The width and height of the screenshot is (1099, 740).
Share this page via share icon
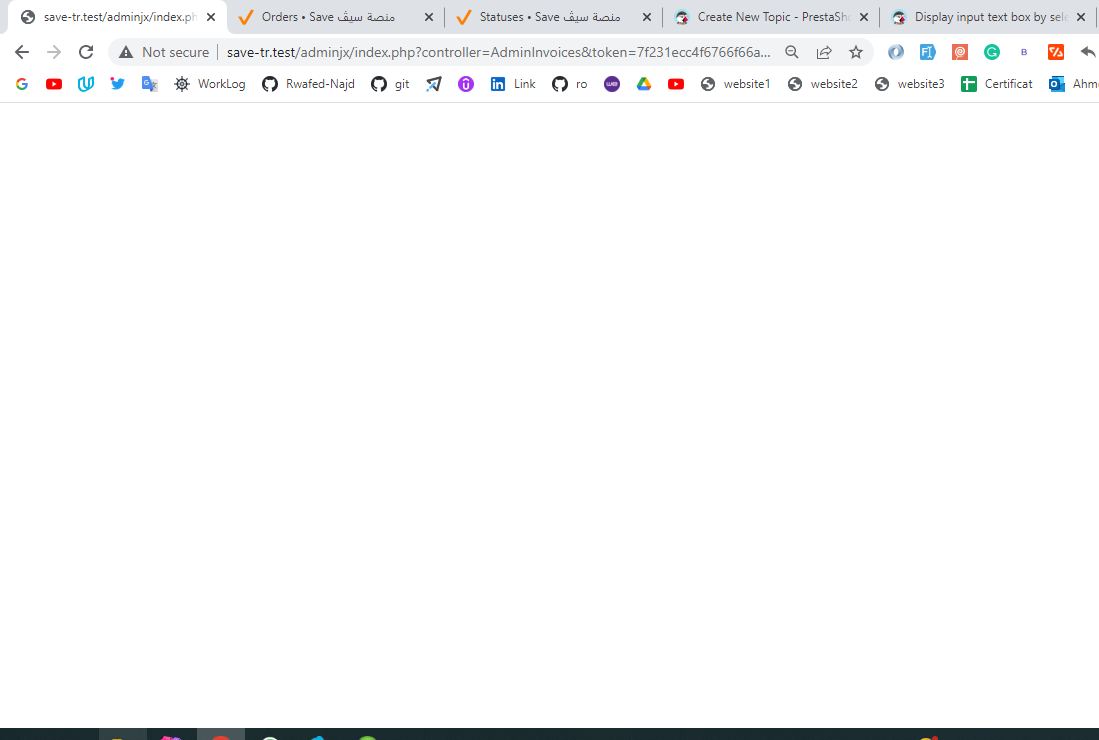(824, 52)
